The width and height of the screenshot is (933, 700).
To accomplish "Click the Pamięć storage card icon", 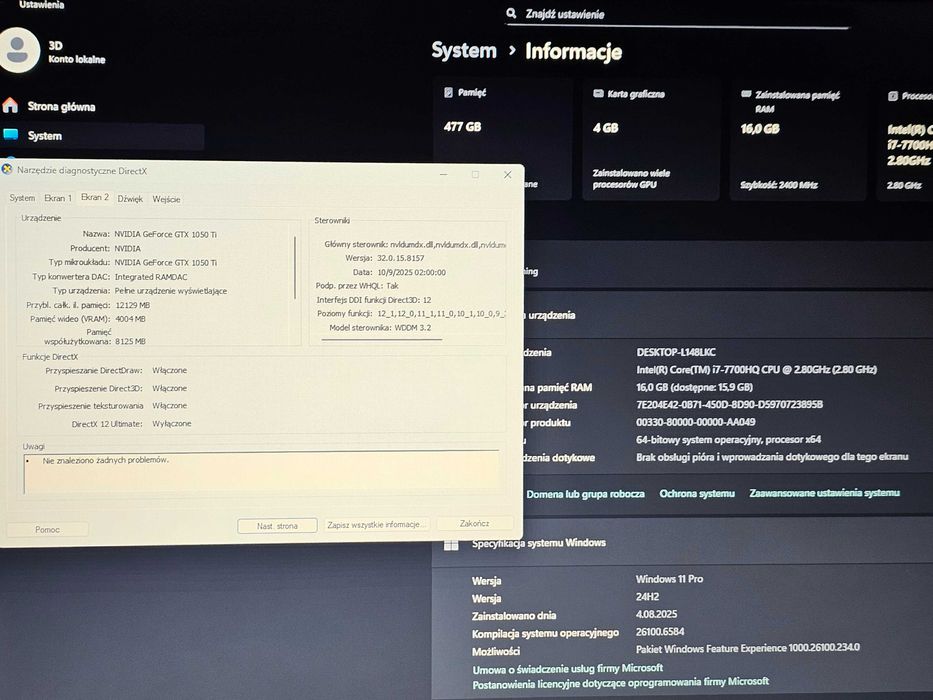I will click(448, 92).
